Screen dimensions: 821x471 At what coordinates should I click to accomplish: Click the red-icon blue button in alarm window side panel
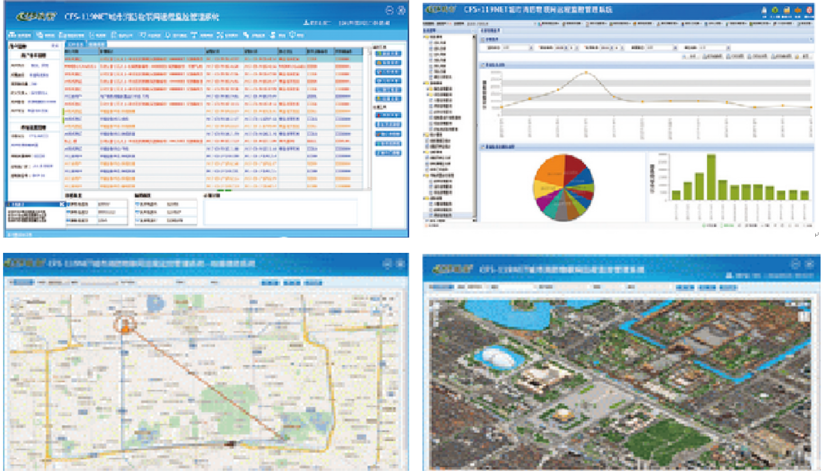pos(388,115)
